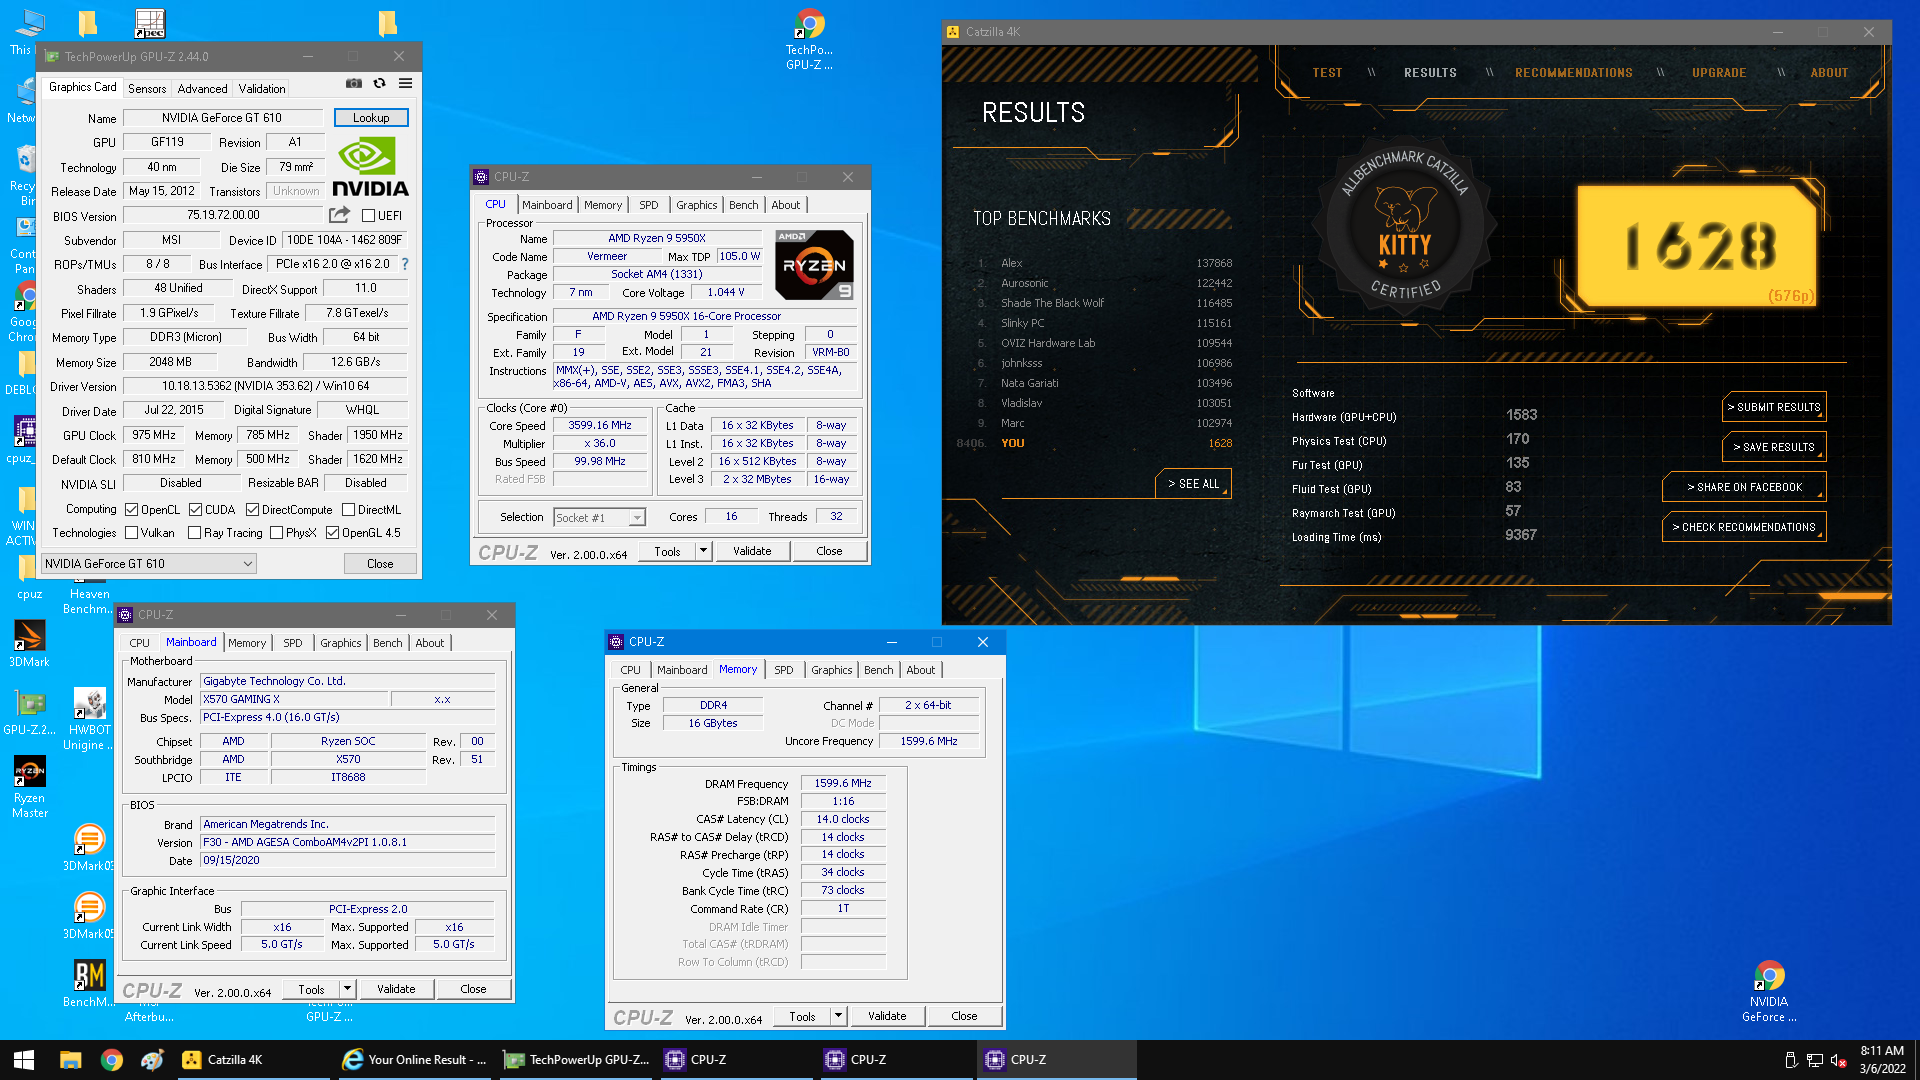Take a GPU-Z screenshot with camera icon
The height and width of the screenshot is (1080, 1920).
click(354, 84)
